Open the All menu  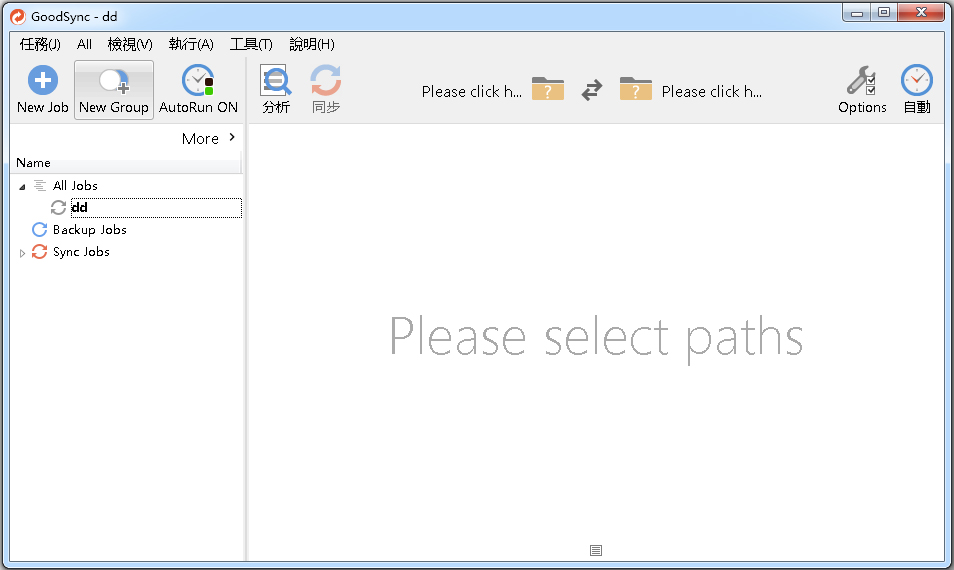click(x=85, y=44)
